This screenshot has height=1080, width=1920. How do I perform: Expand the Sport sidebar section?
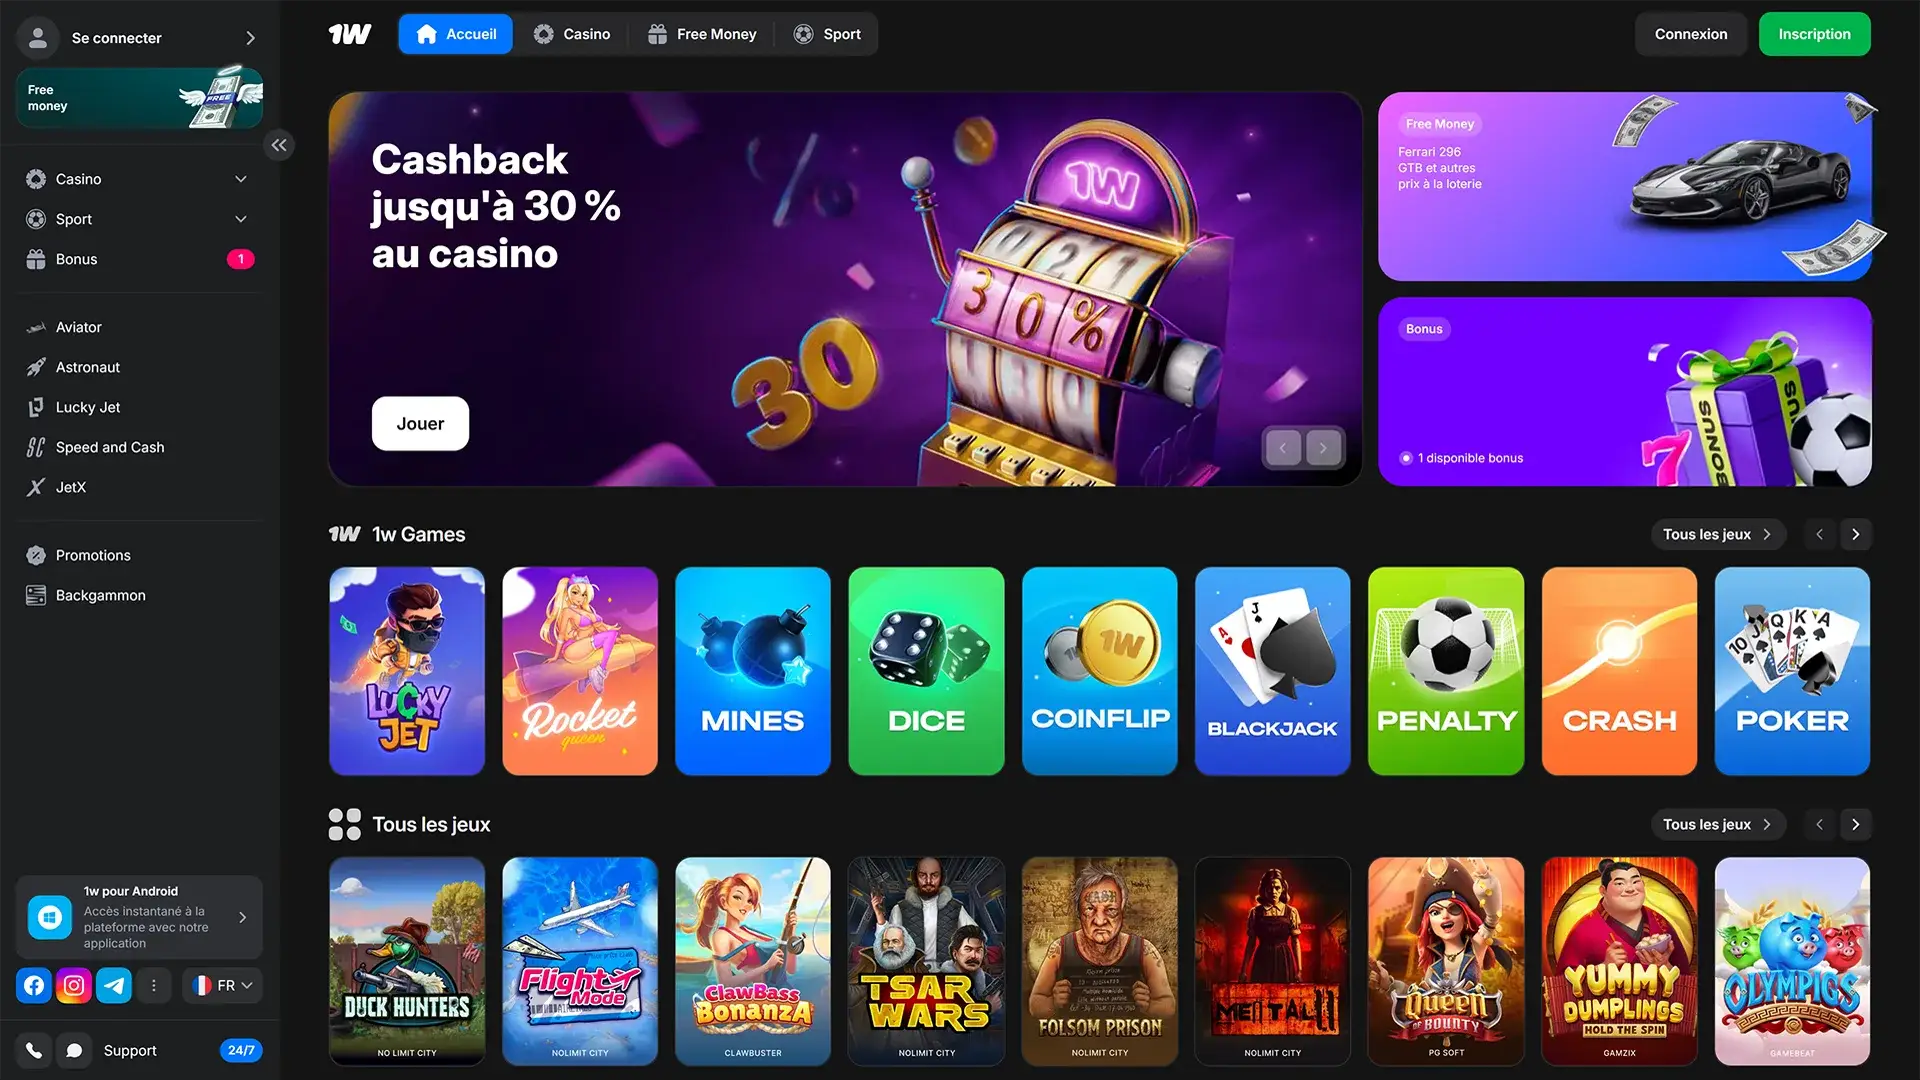click(139, 219)
